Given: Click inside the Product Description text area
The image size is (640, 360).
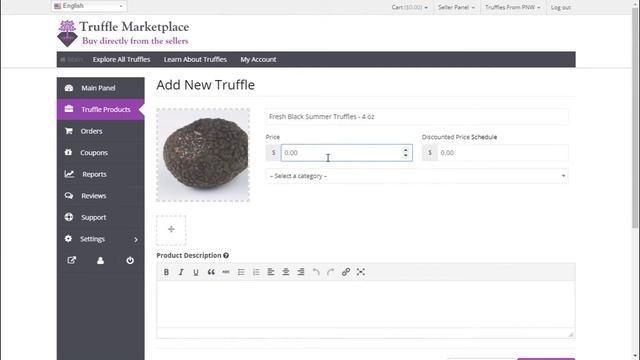Looking at the screenshot, I should coord(366,304).
